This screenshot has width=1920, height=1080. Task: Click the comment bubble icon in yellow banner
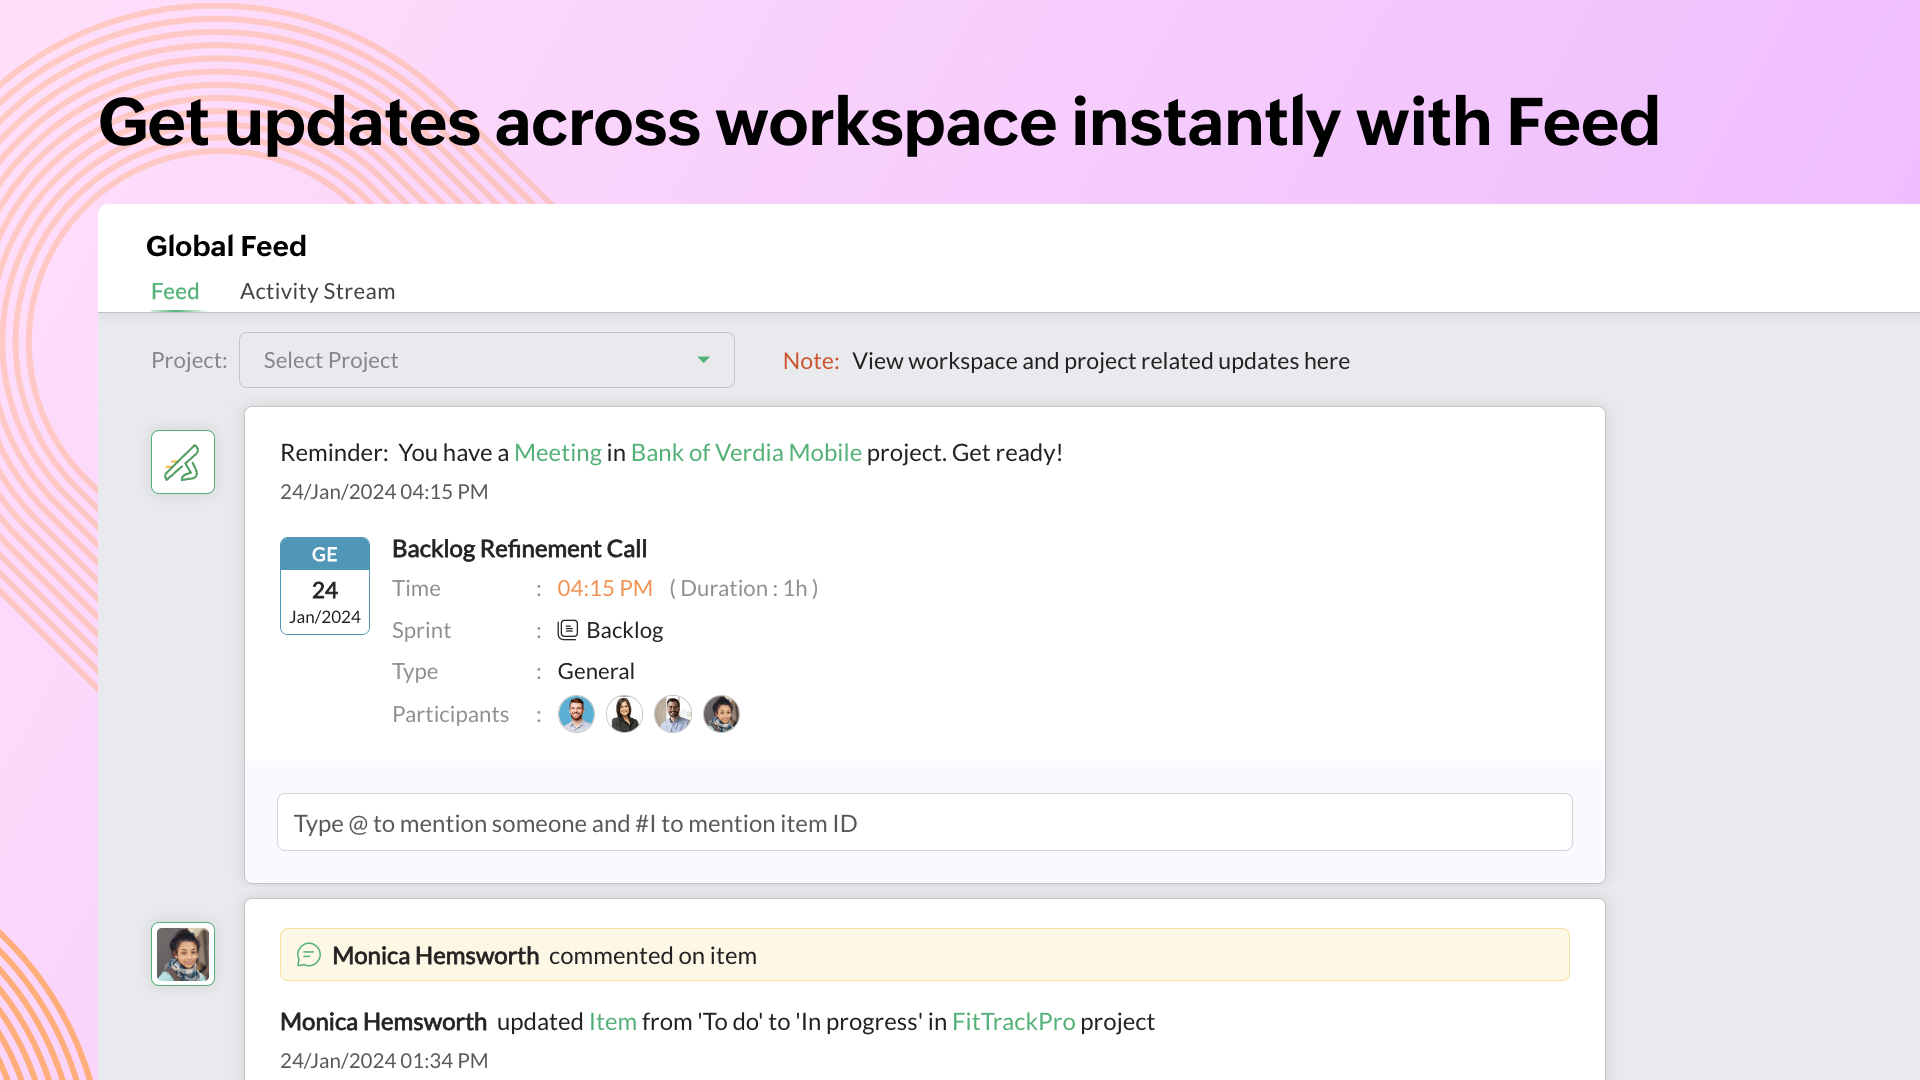[x=309, y=955]
